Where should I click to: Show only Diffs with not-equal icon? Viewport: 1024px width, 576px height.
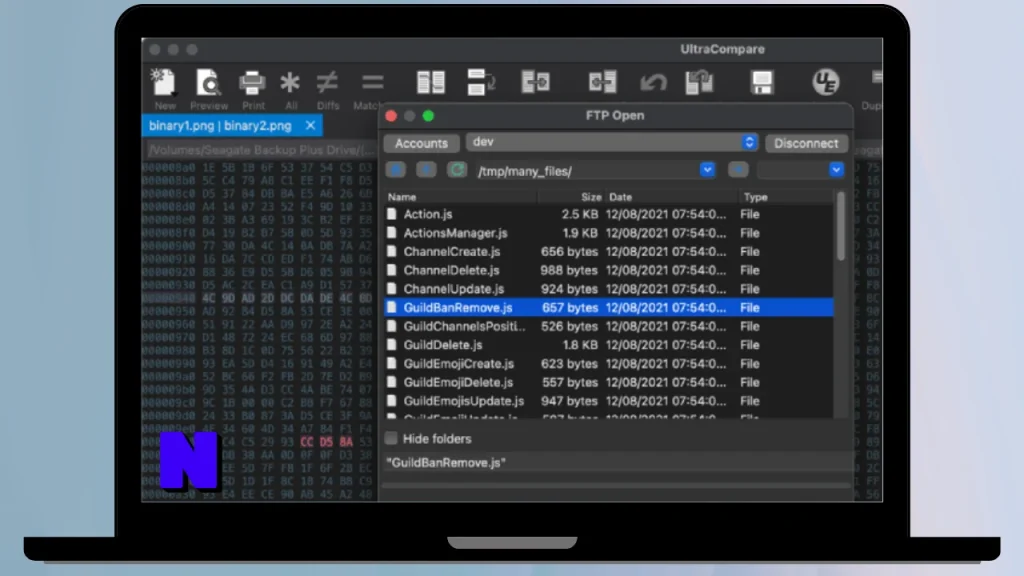(x=327, y=82)
